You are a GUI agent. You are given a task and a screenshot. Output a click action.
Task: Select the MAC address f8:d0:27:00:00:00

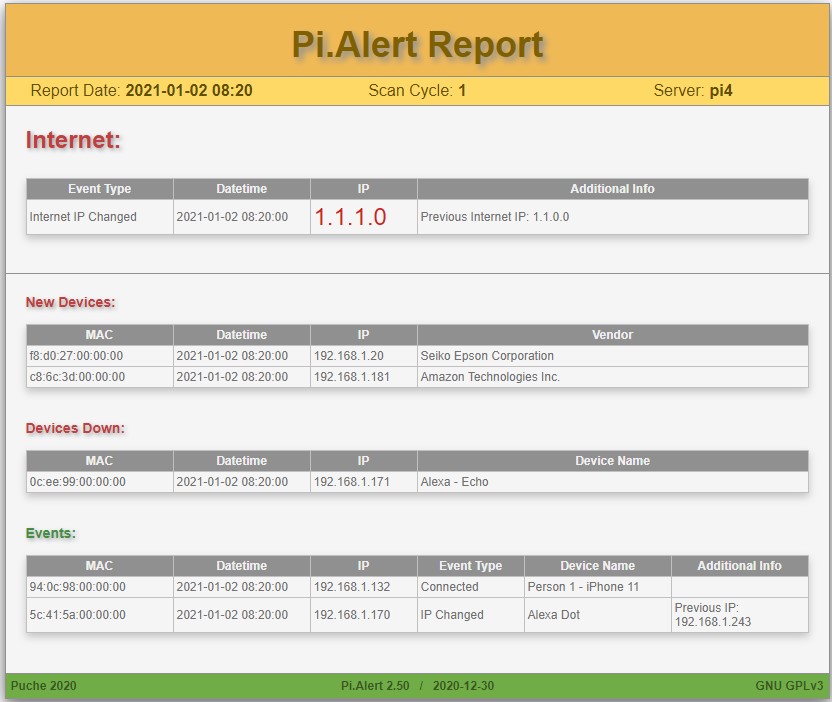pyautogui.click(x=77, y=356)
